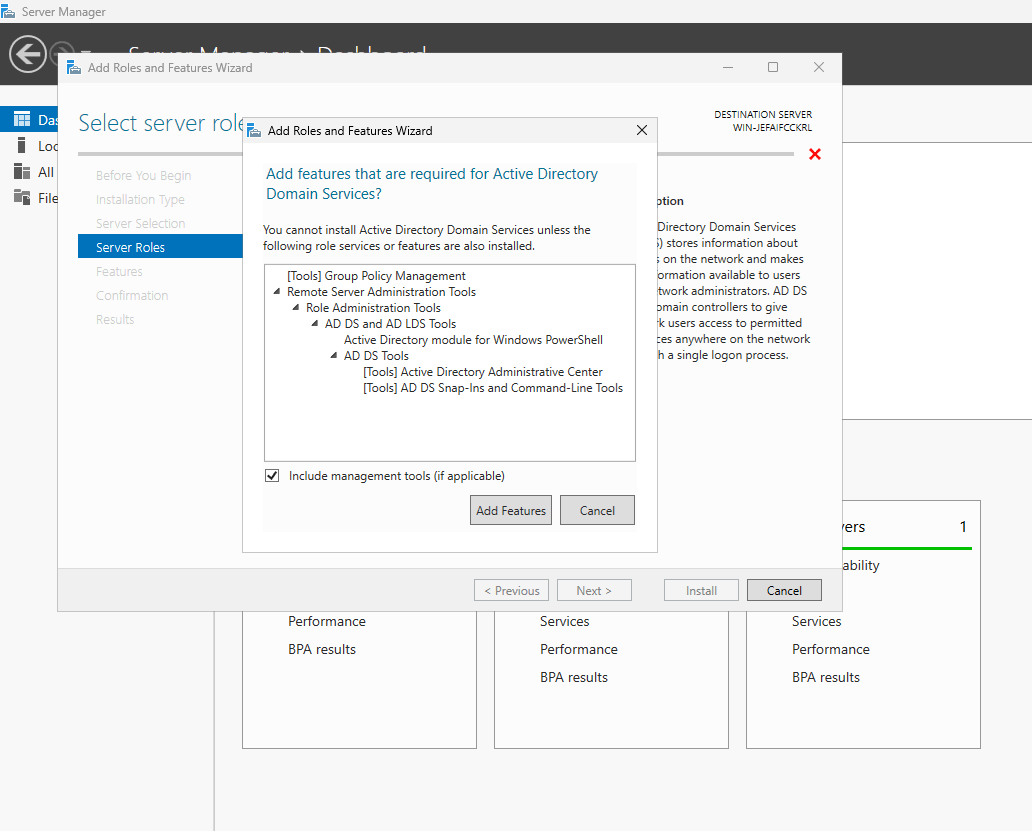Click the Server Manager back arrow button

tap(28, 53)
